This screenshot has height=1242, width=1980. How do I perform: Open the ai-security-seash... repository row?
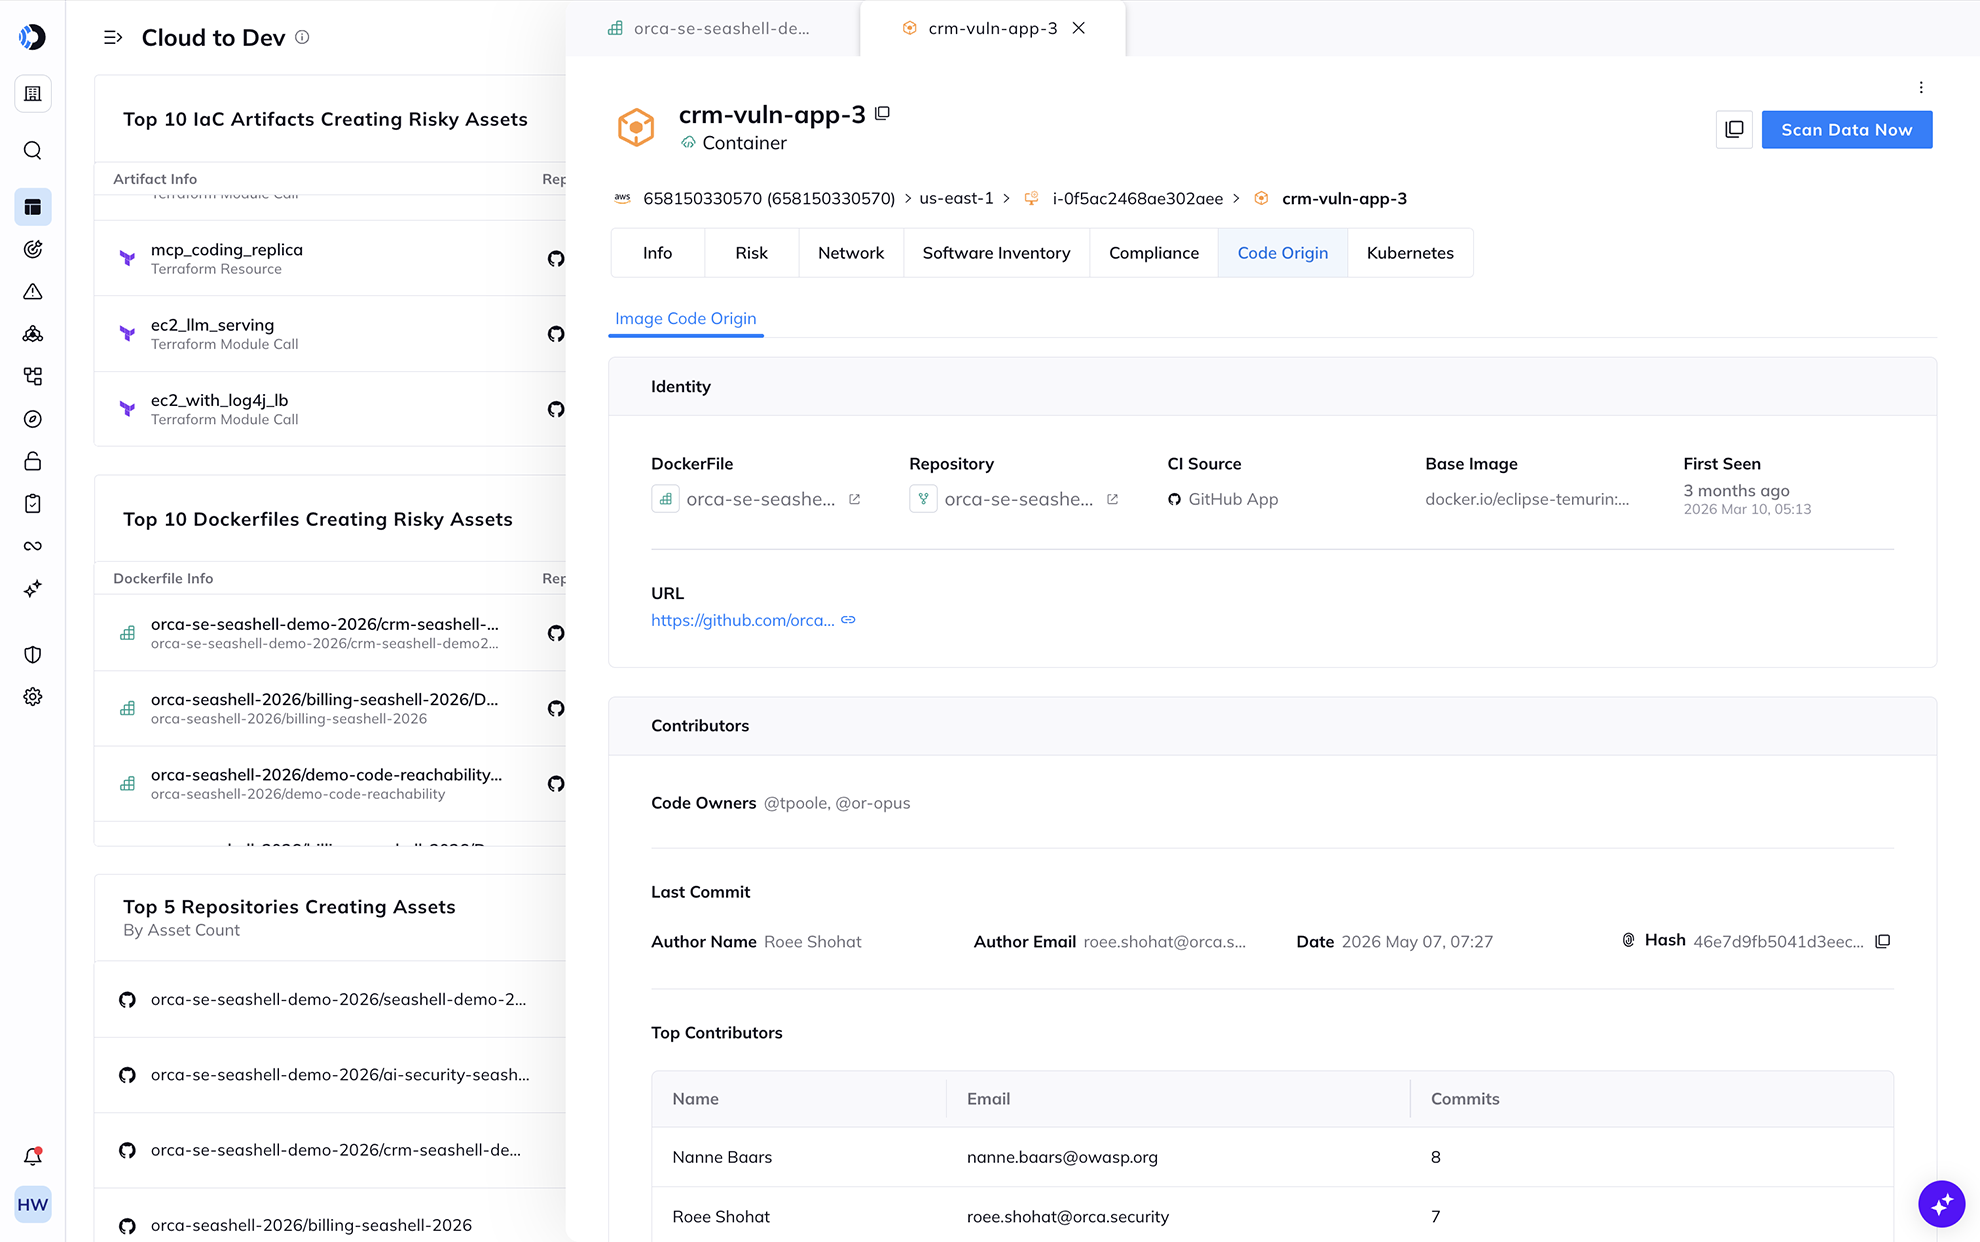[330, 1075]
